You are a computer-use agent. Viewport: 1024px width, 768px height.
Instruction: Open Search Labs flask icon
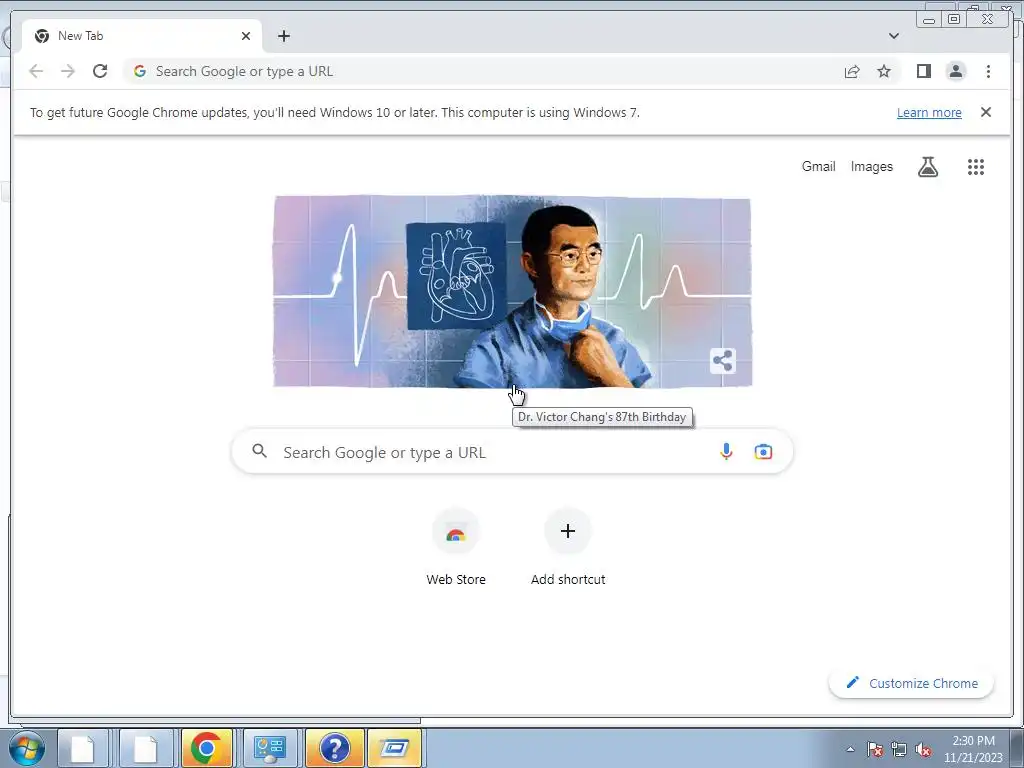(x=927, y=167)
